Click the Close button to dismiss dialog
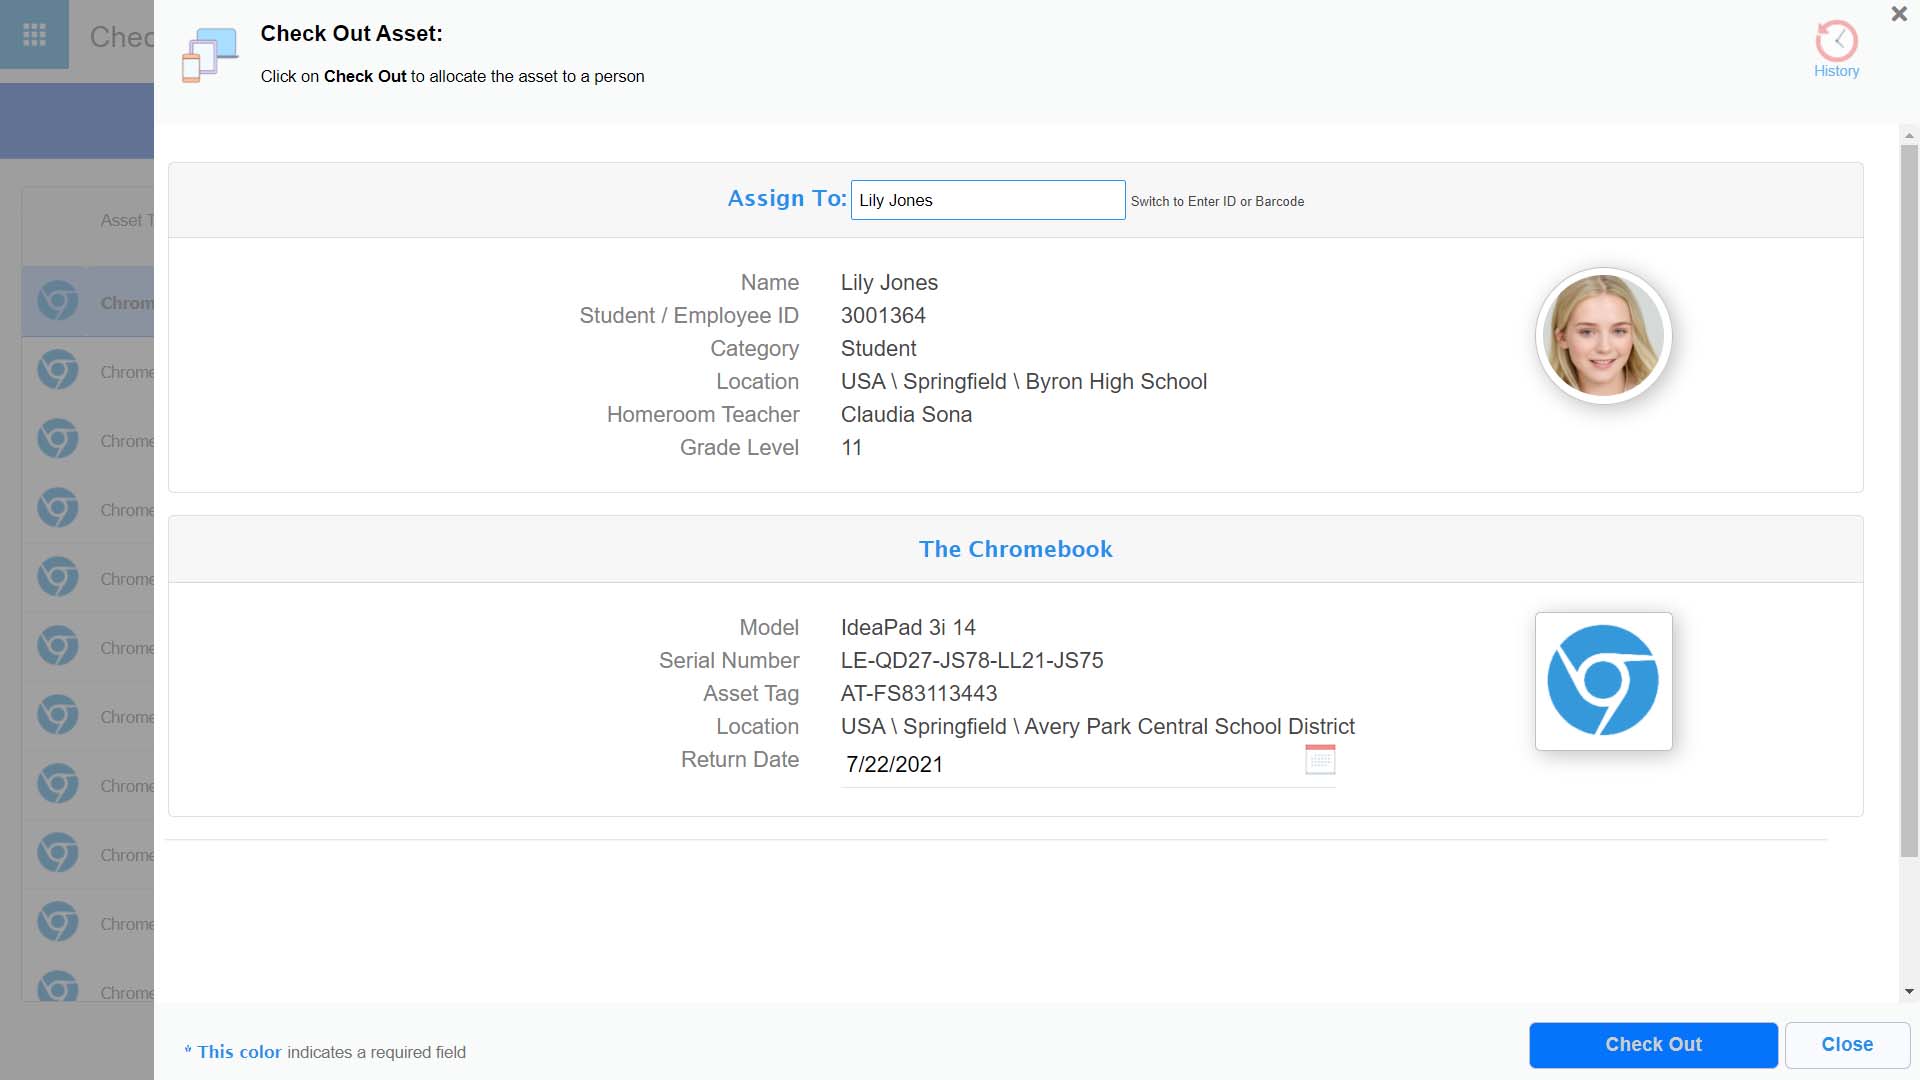1920x1080 pixels. click(x=1847, y=1044)
